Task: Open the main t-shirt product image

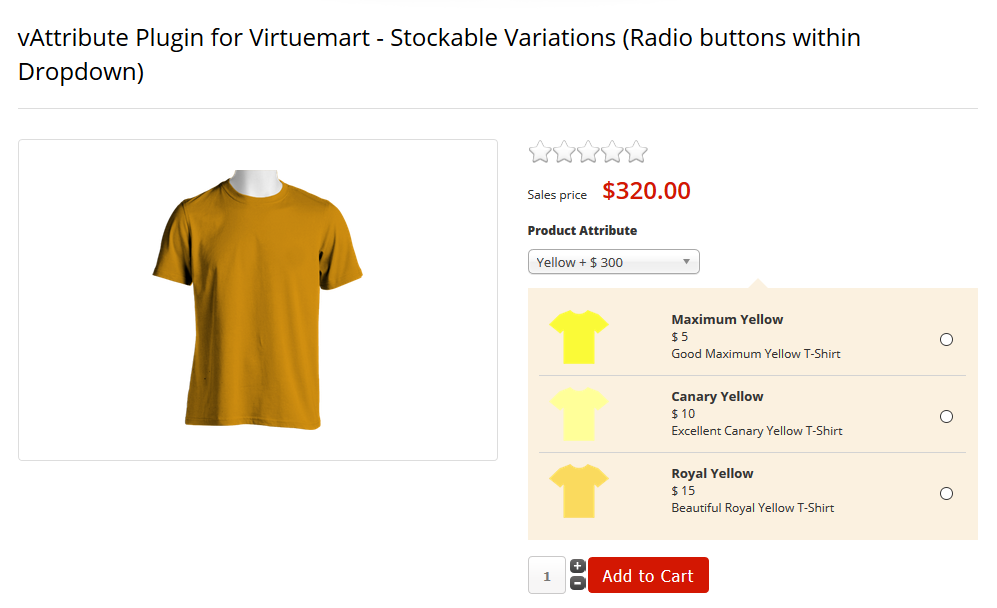Action: 257,299
